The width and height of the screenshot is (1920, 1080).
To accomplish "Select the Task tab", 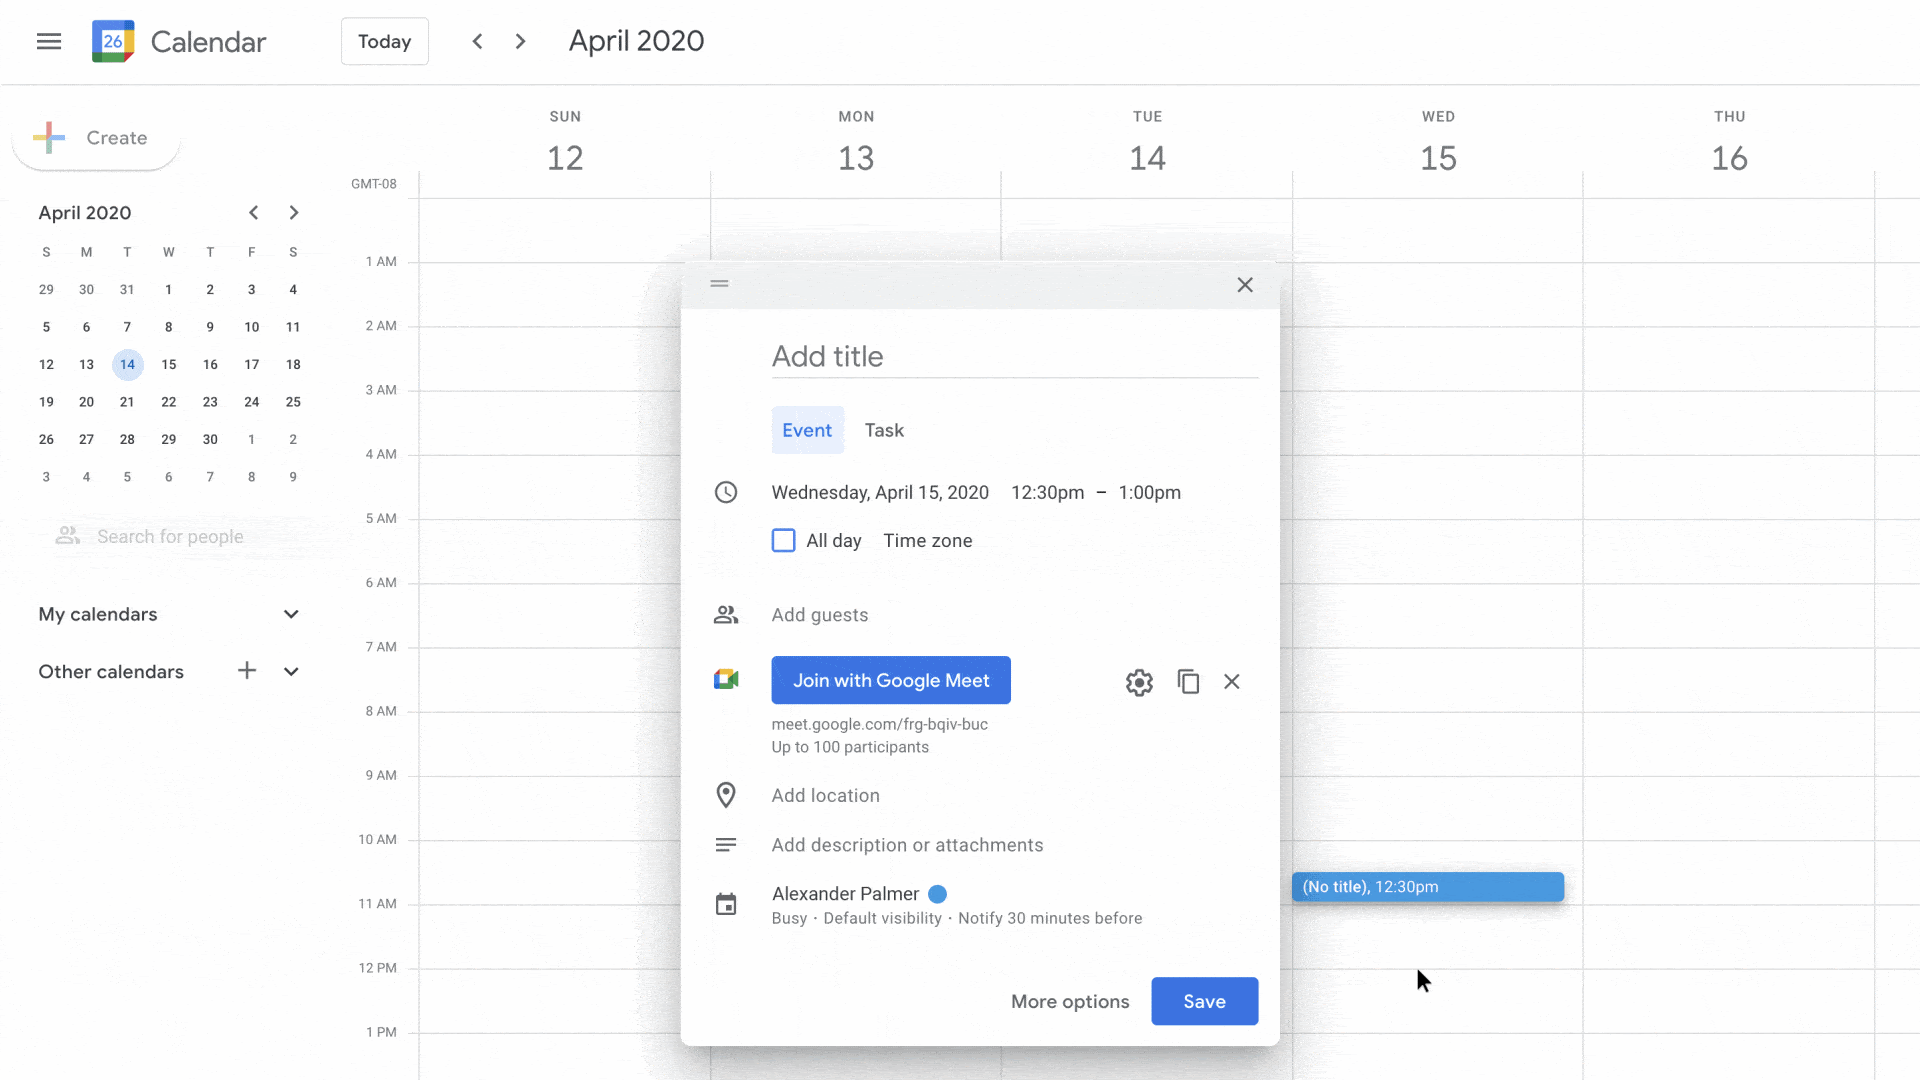I will (884, 430).
